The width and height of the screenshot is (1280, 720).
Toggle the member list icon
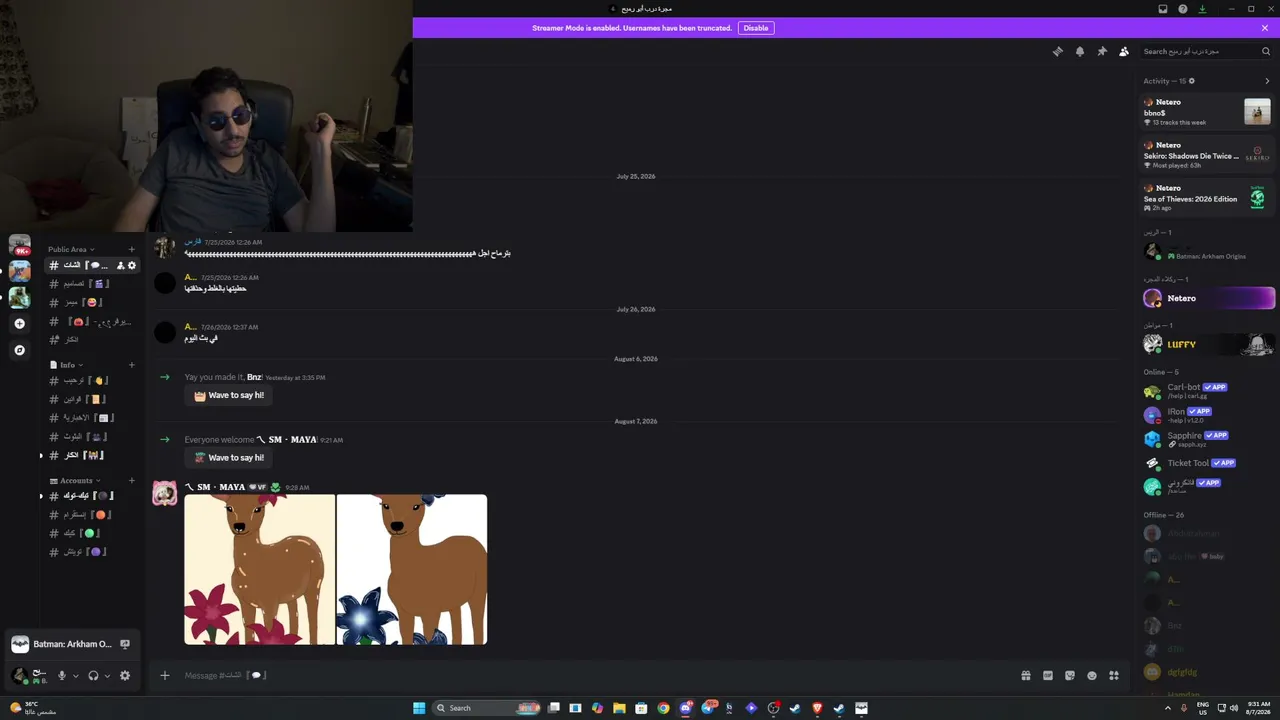click(x=1124, y=51)
